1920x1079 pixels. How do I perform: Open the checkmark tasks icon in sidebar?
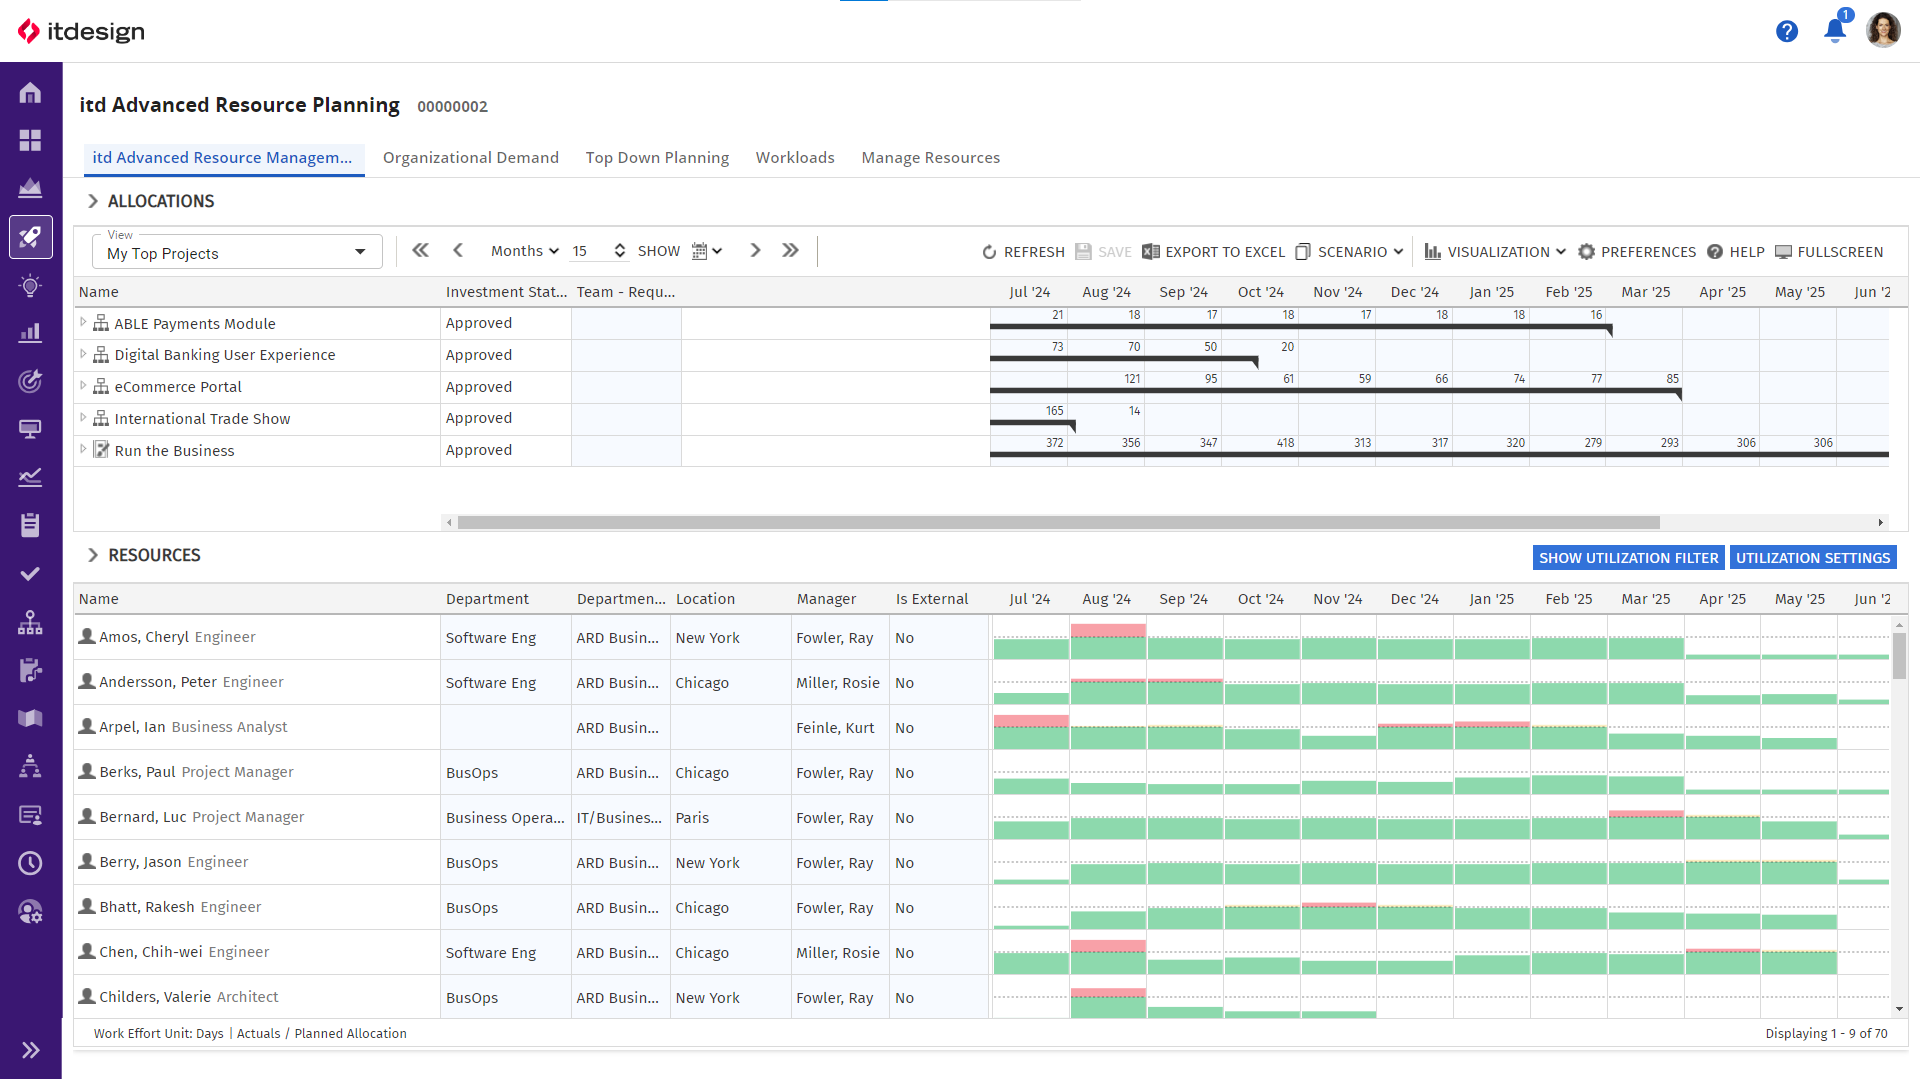[30, 574]
